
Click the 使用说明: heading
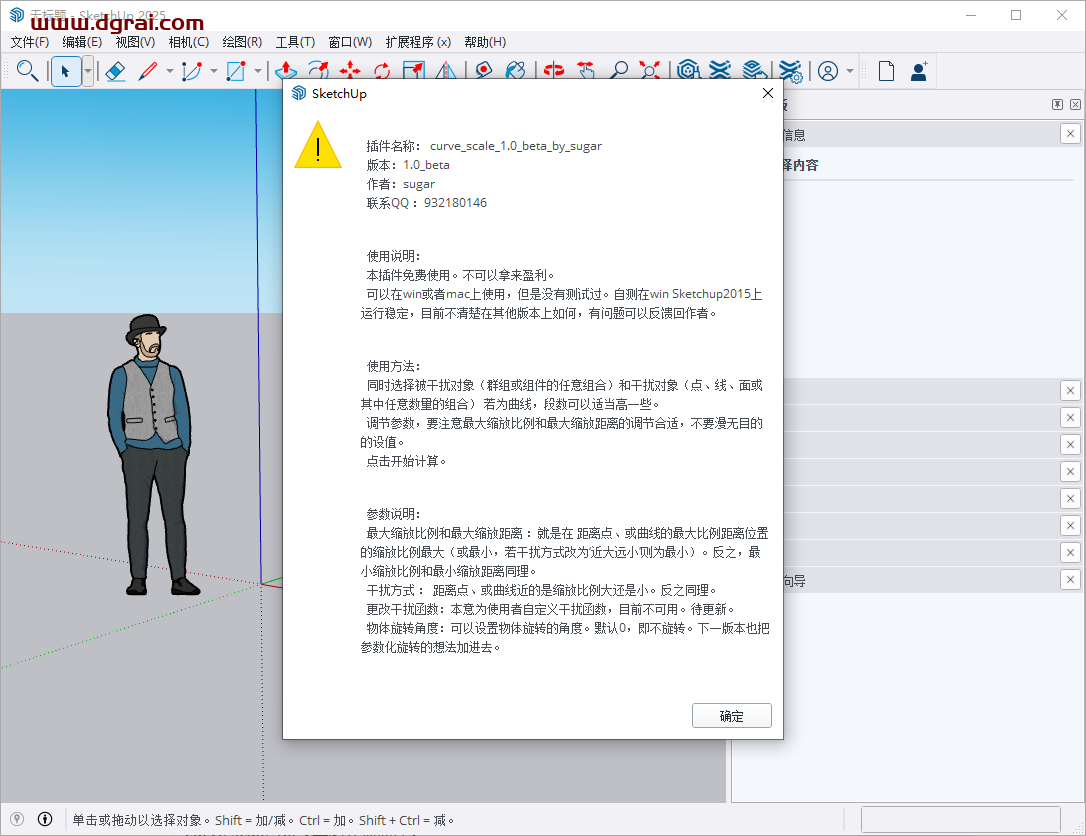pos(393,256)
